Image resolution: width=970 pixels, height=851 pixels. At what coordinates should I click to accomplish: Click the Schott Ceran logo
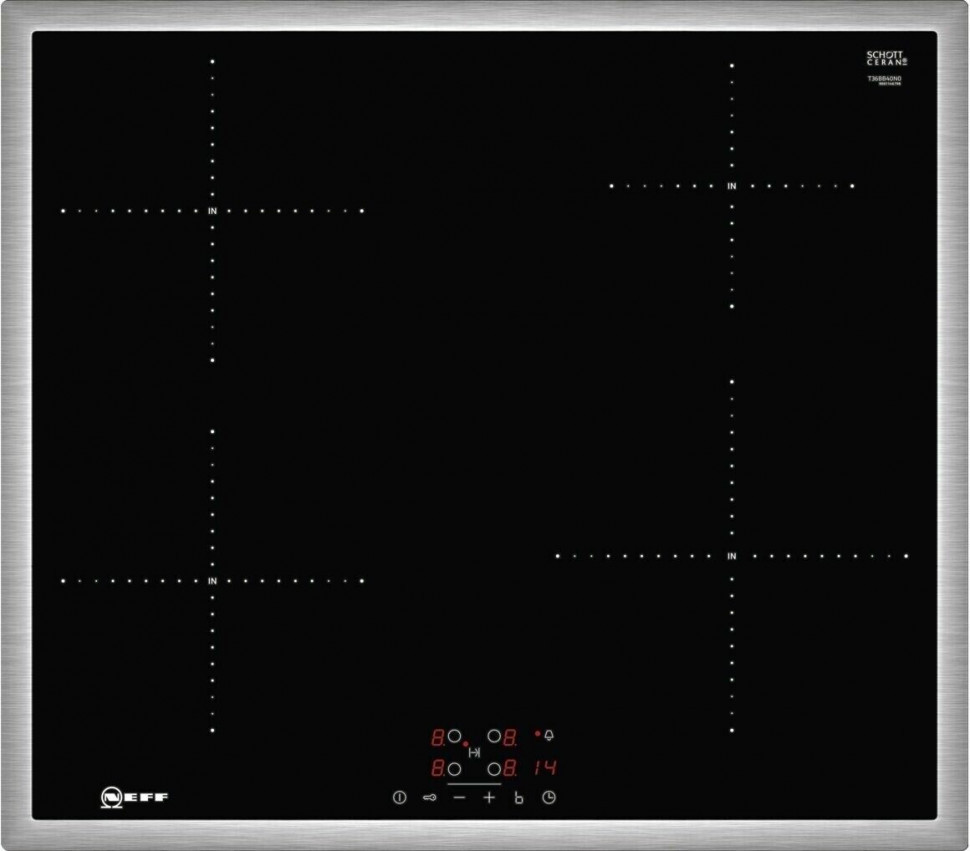coord(886,58)
